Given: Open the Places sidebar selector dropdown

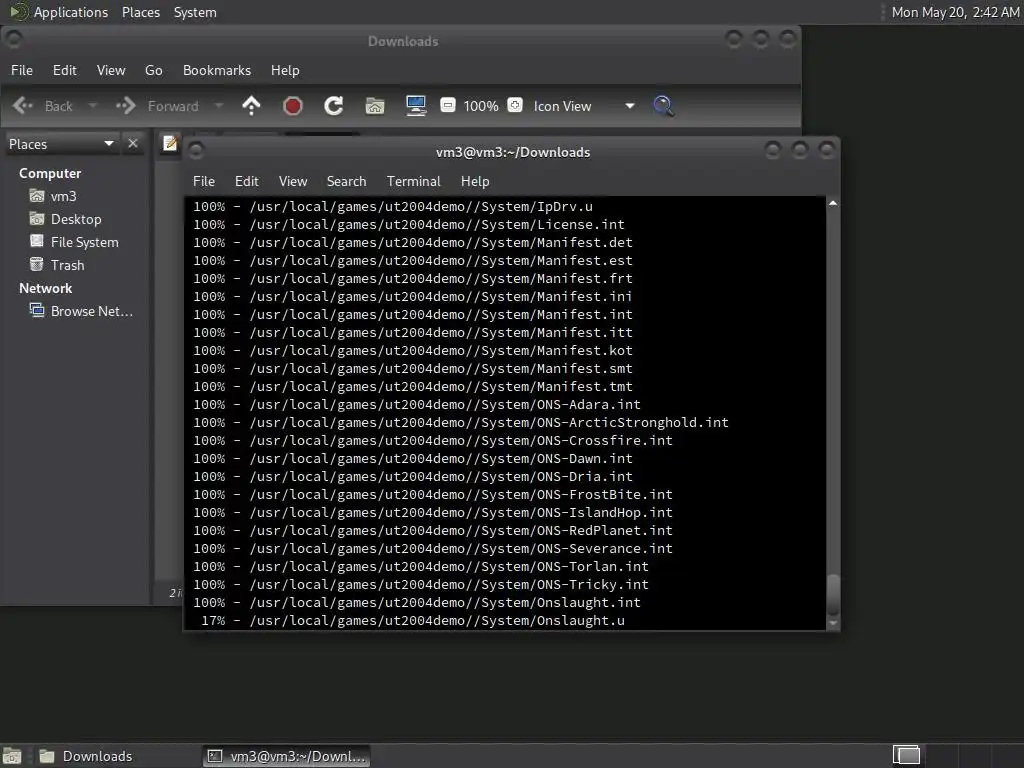Looking at the screenshot, I should click(x=61, y=144).
